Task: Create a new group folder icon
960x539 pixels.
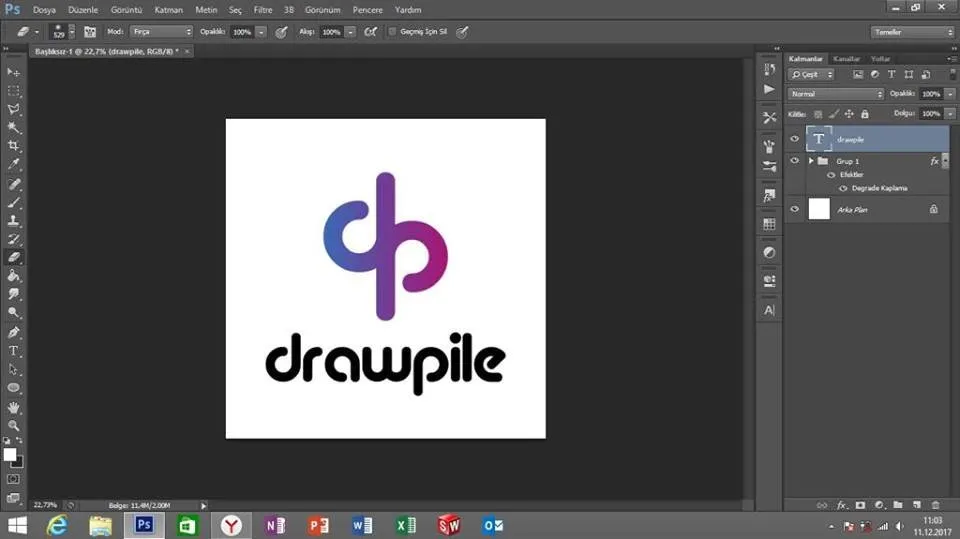Action: 898,505
